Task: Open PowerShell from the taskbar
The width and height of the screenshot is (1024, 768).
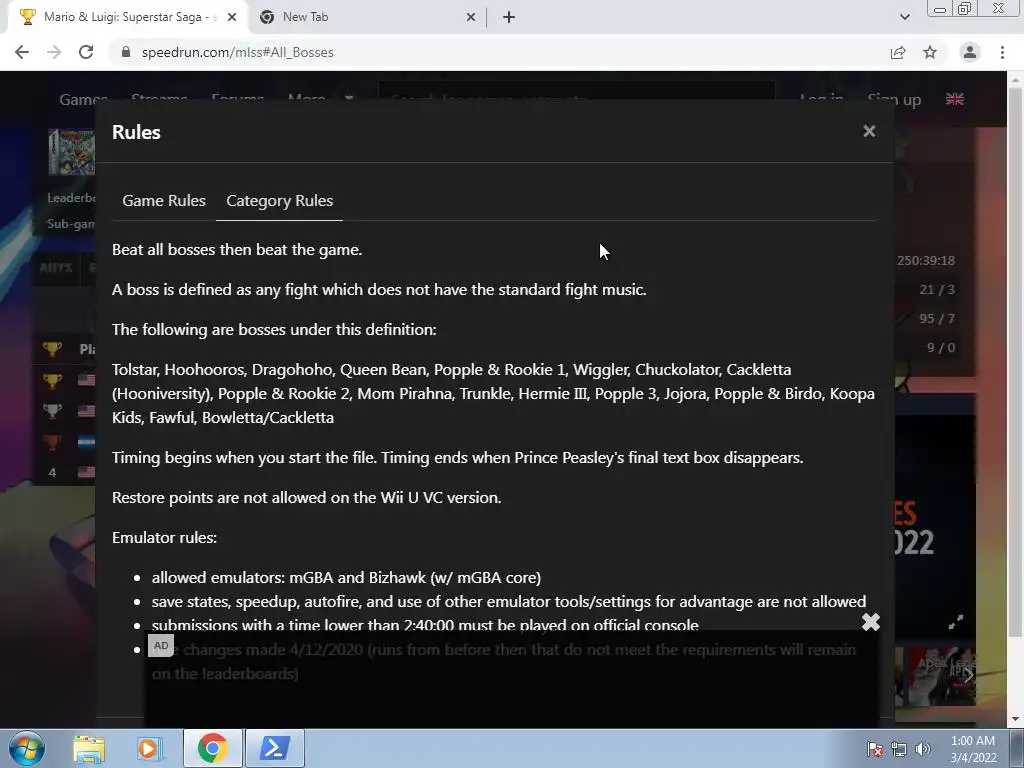Action: click(274, 748)
